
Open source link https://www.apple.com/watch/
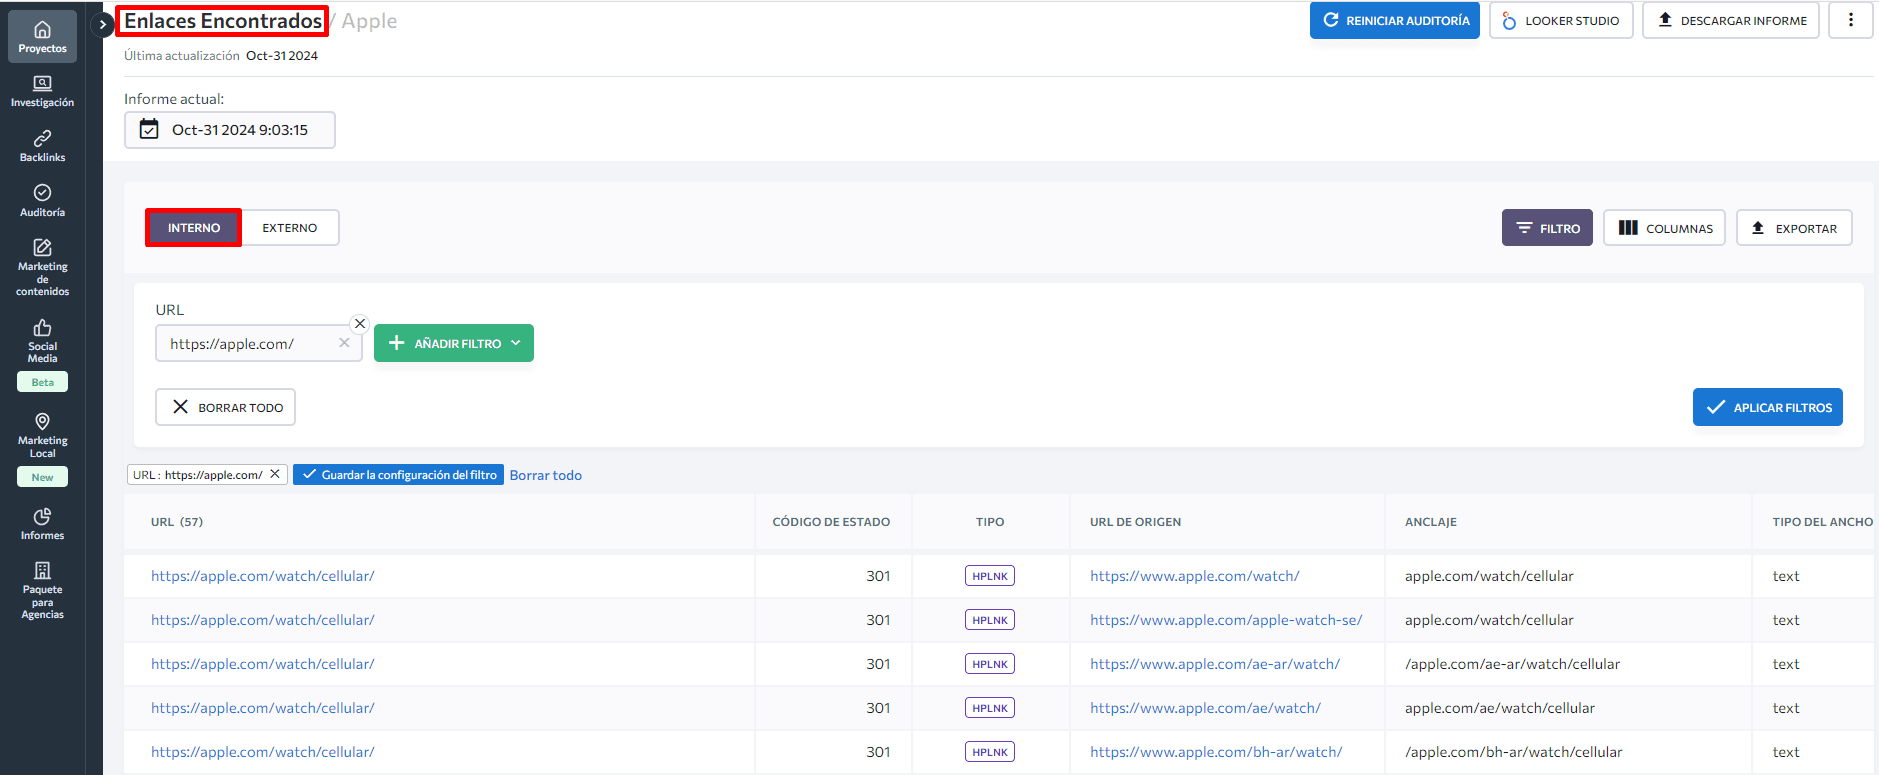pyautogui.click(x=1194, y=576)
